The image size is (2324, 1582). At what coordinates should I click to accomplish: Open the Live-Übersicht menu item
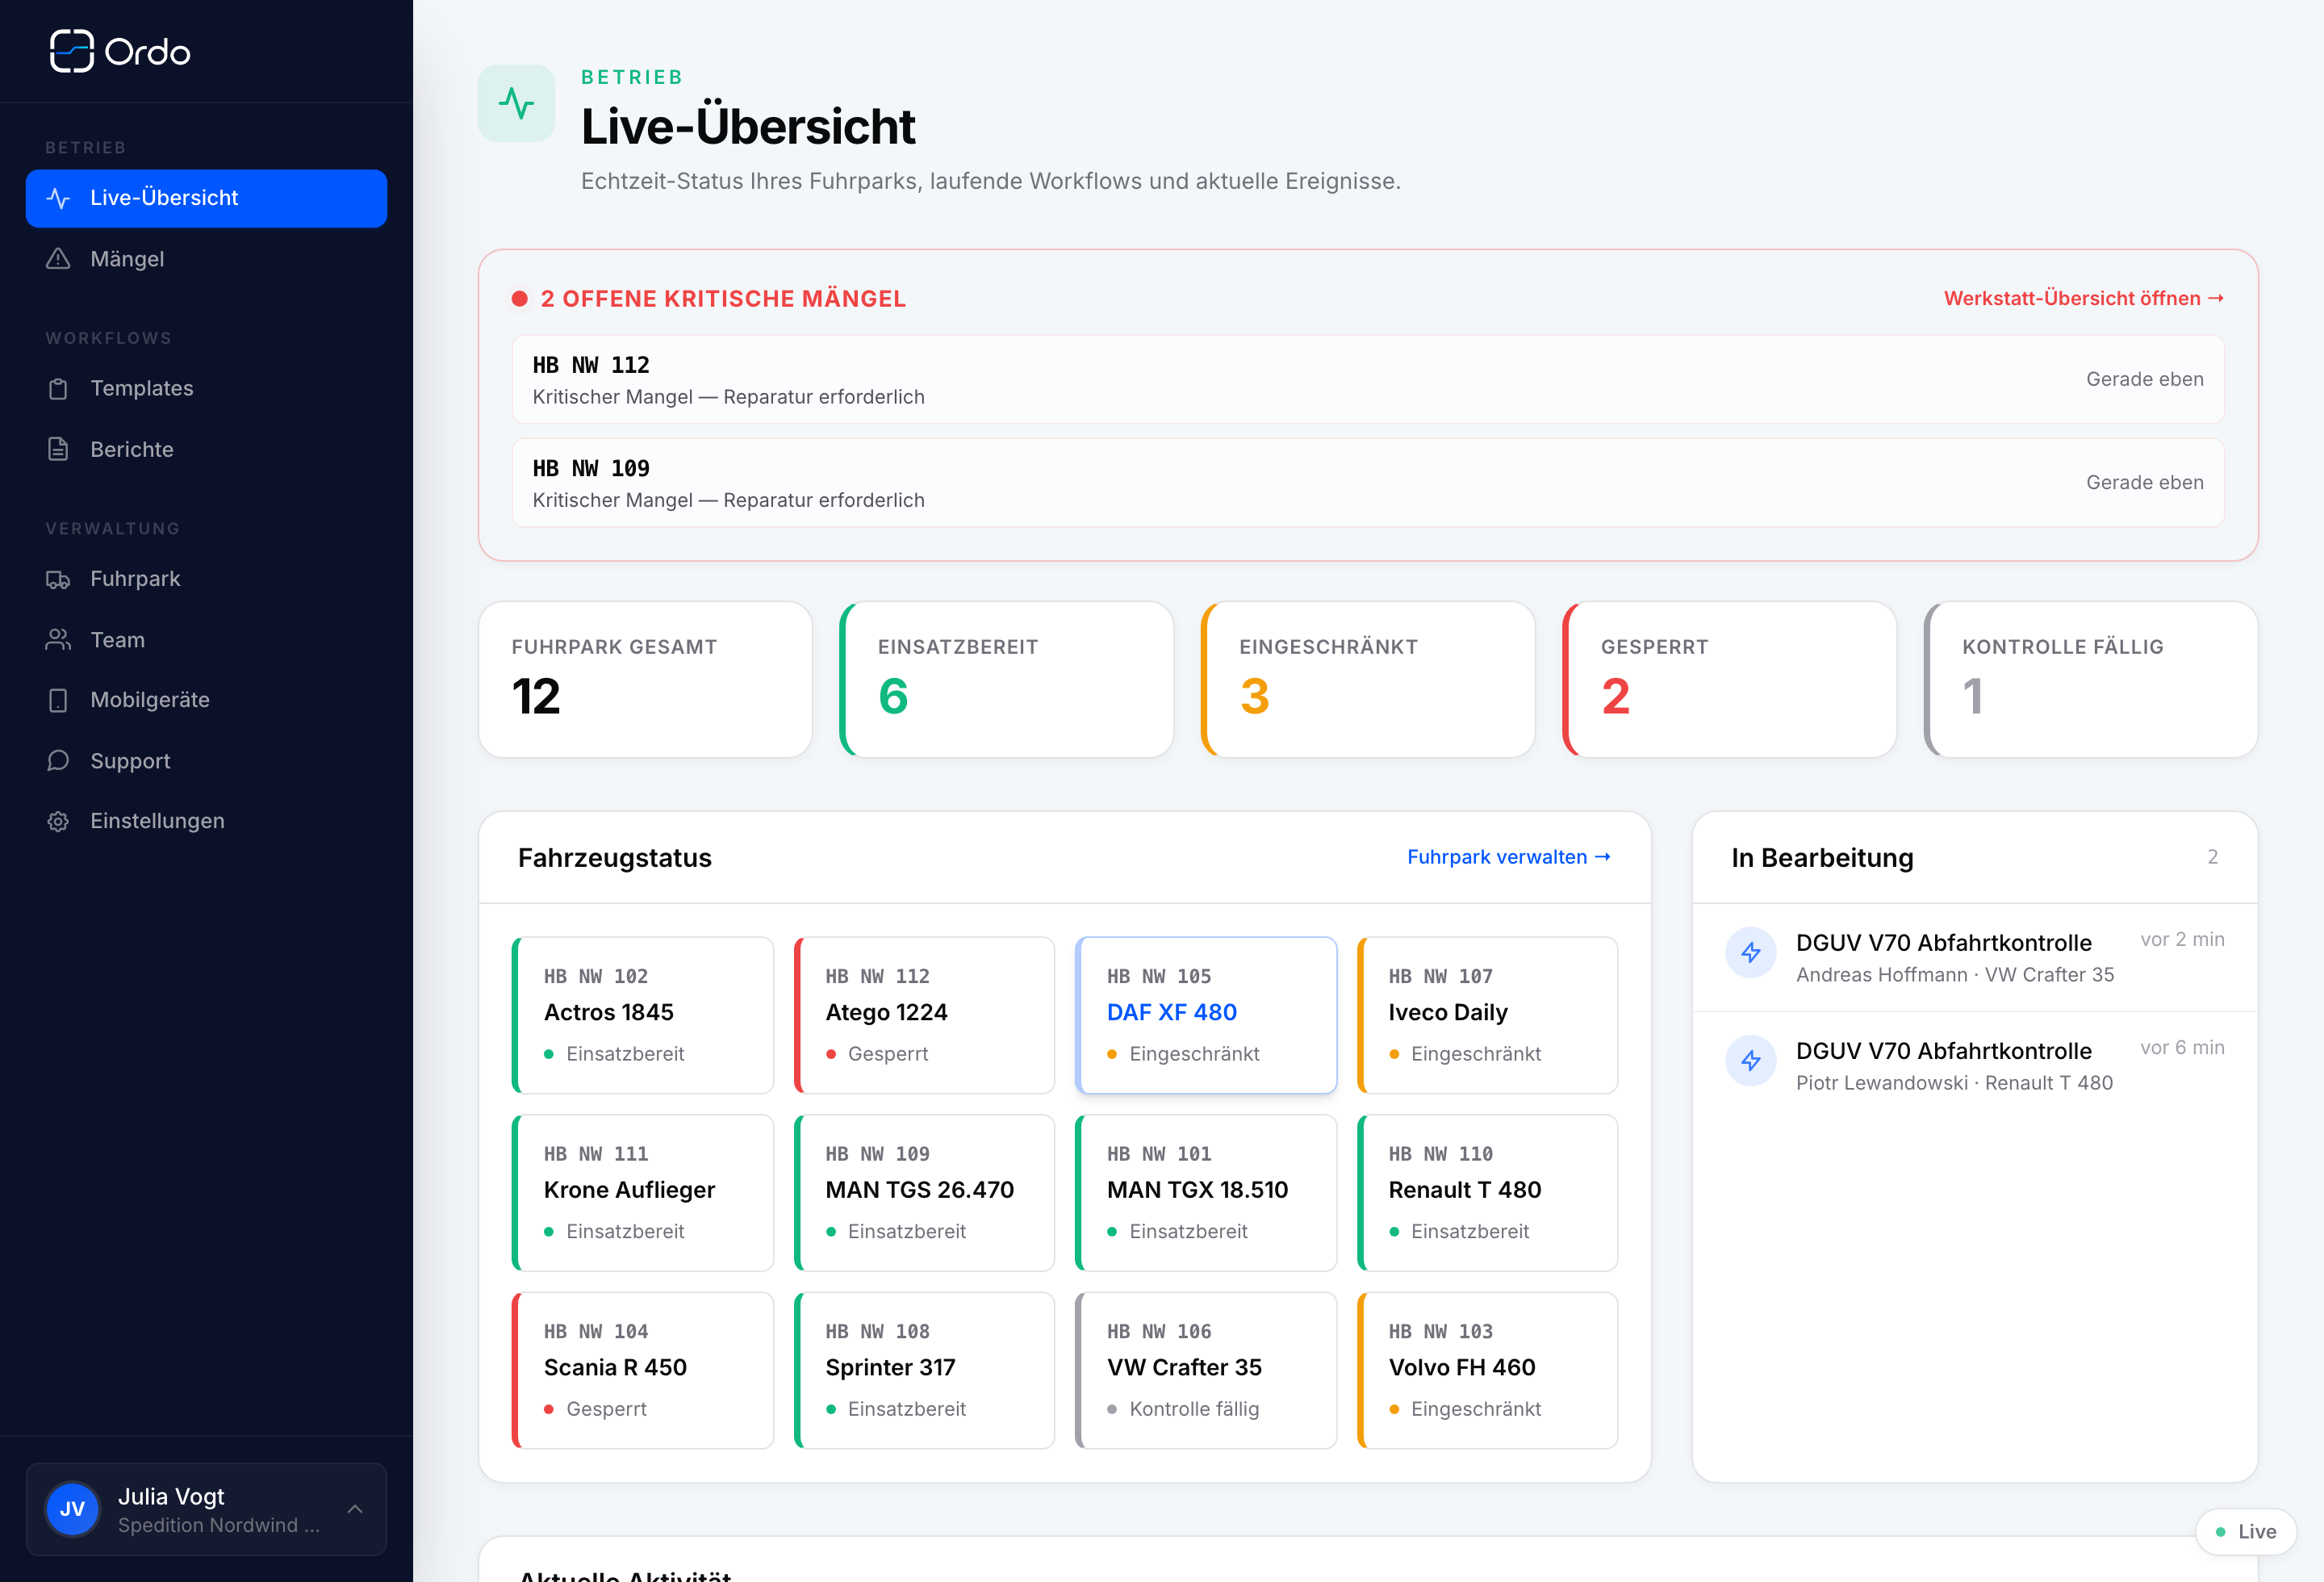pyautogui.click(x=206, y=198)
